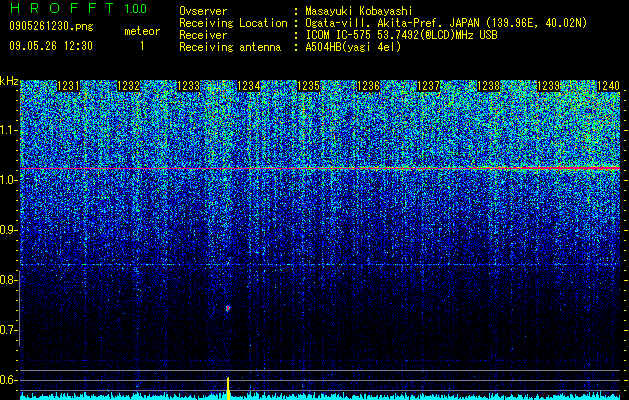Select the 1234 time marker

(249, 86)
